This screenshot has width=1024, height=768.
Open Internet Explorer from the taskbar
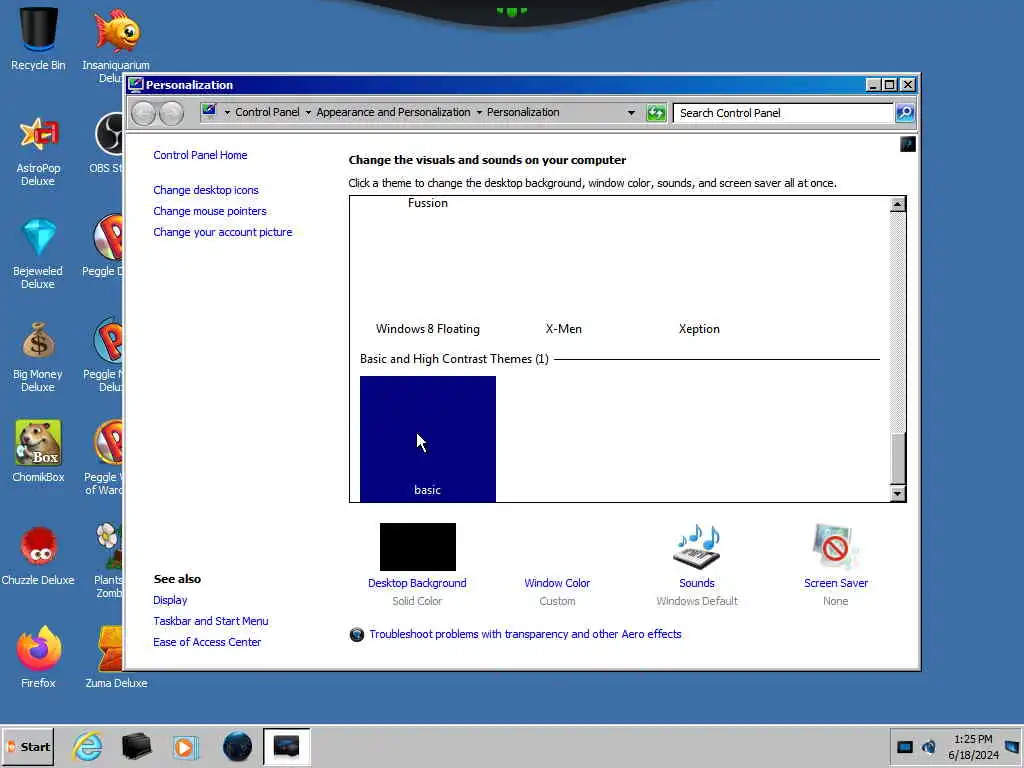tap(88, 746)
